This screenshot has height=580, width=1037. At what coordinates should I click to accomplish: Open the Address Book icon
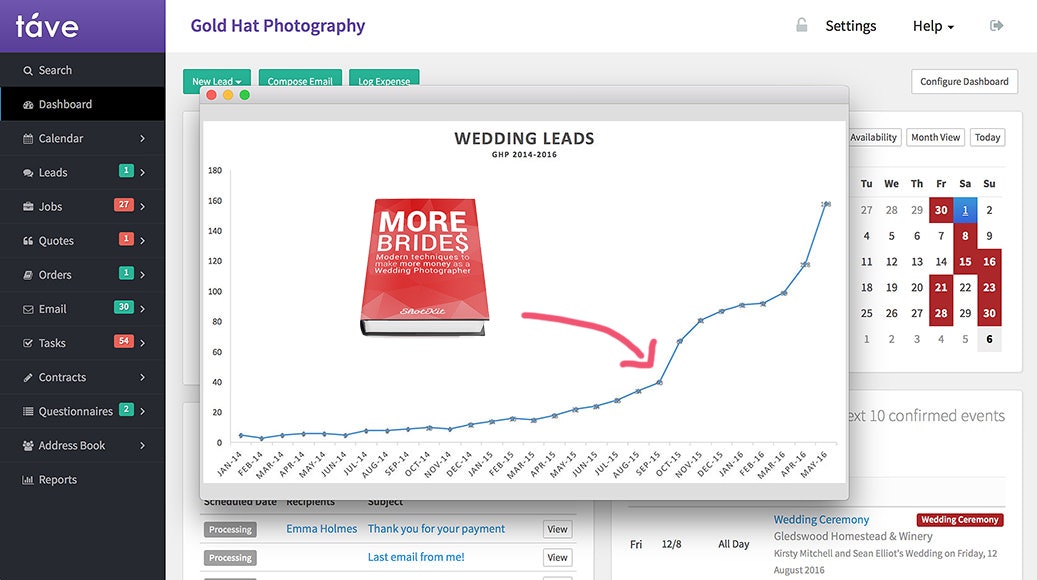click(x=27, y=445)
